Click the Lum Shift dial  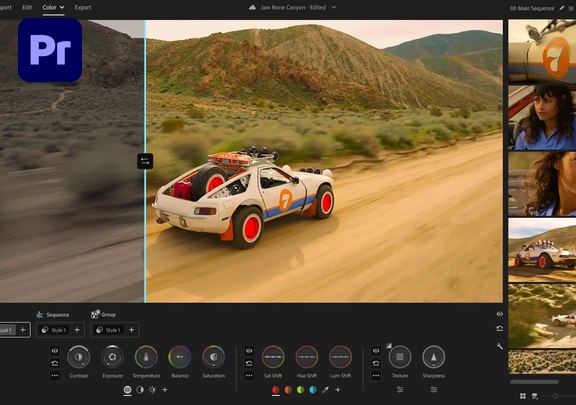click(x=341, y=357)
